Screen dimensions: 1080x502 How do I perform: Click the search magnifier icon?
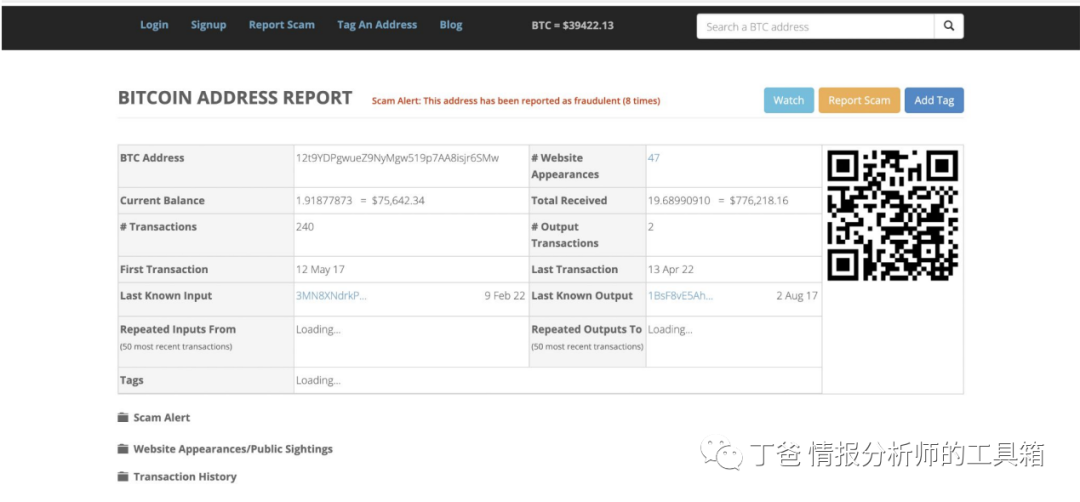948,26
